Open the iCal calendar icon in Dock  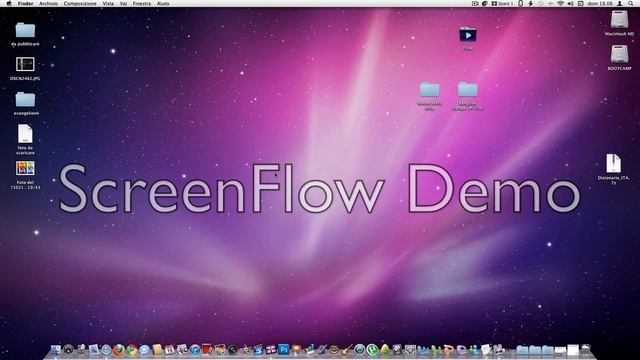coord(169,349)
